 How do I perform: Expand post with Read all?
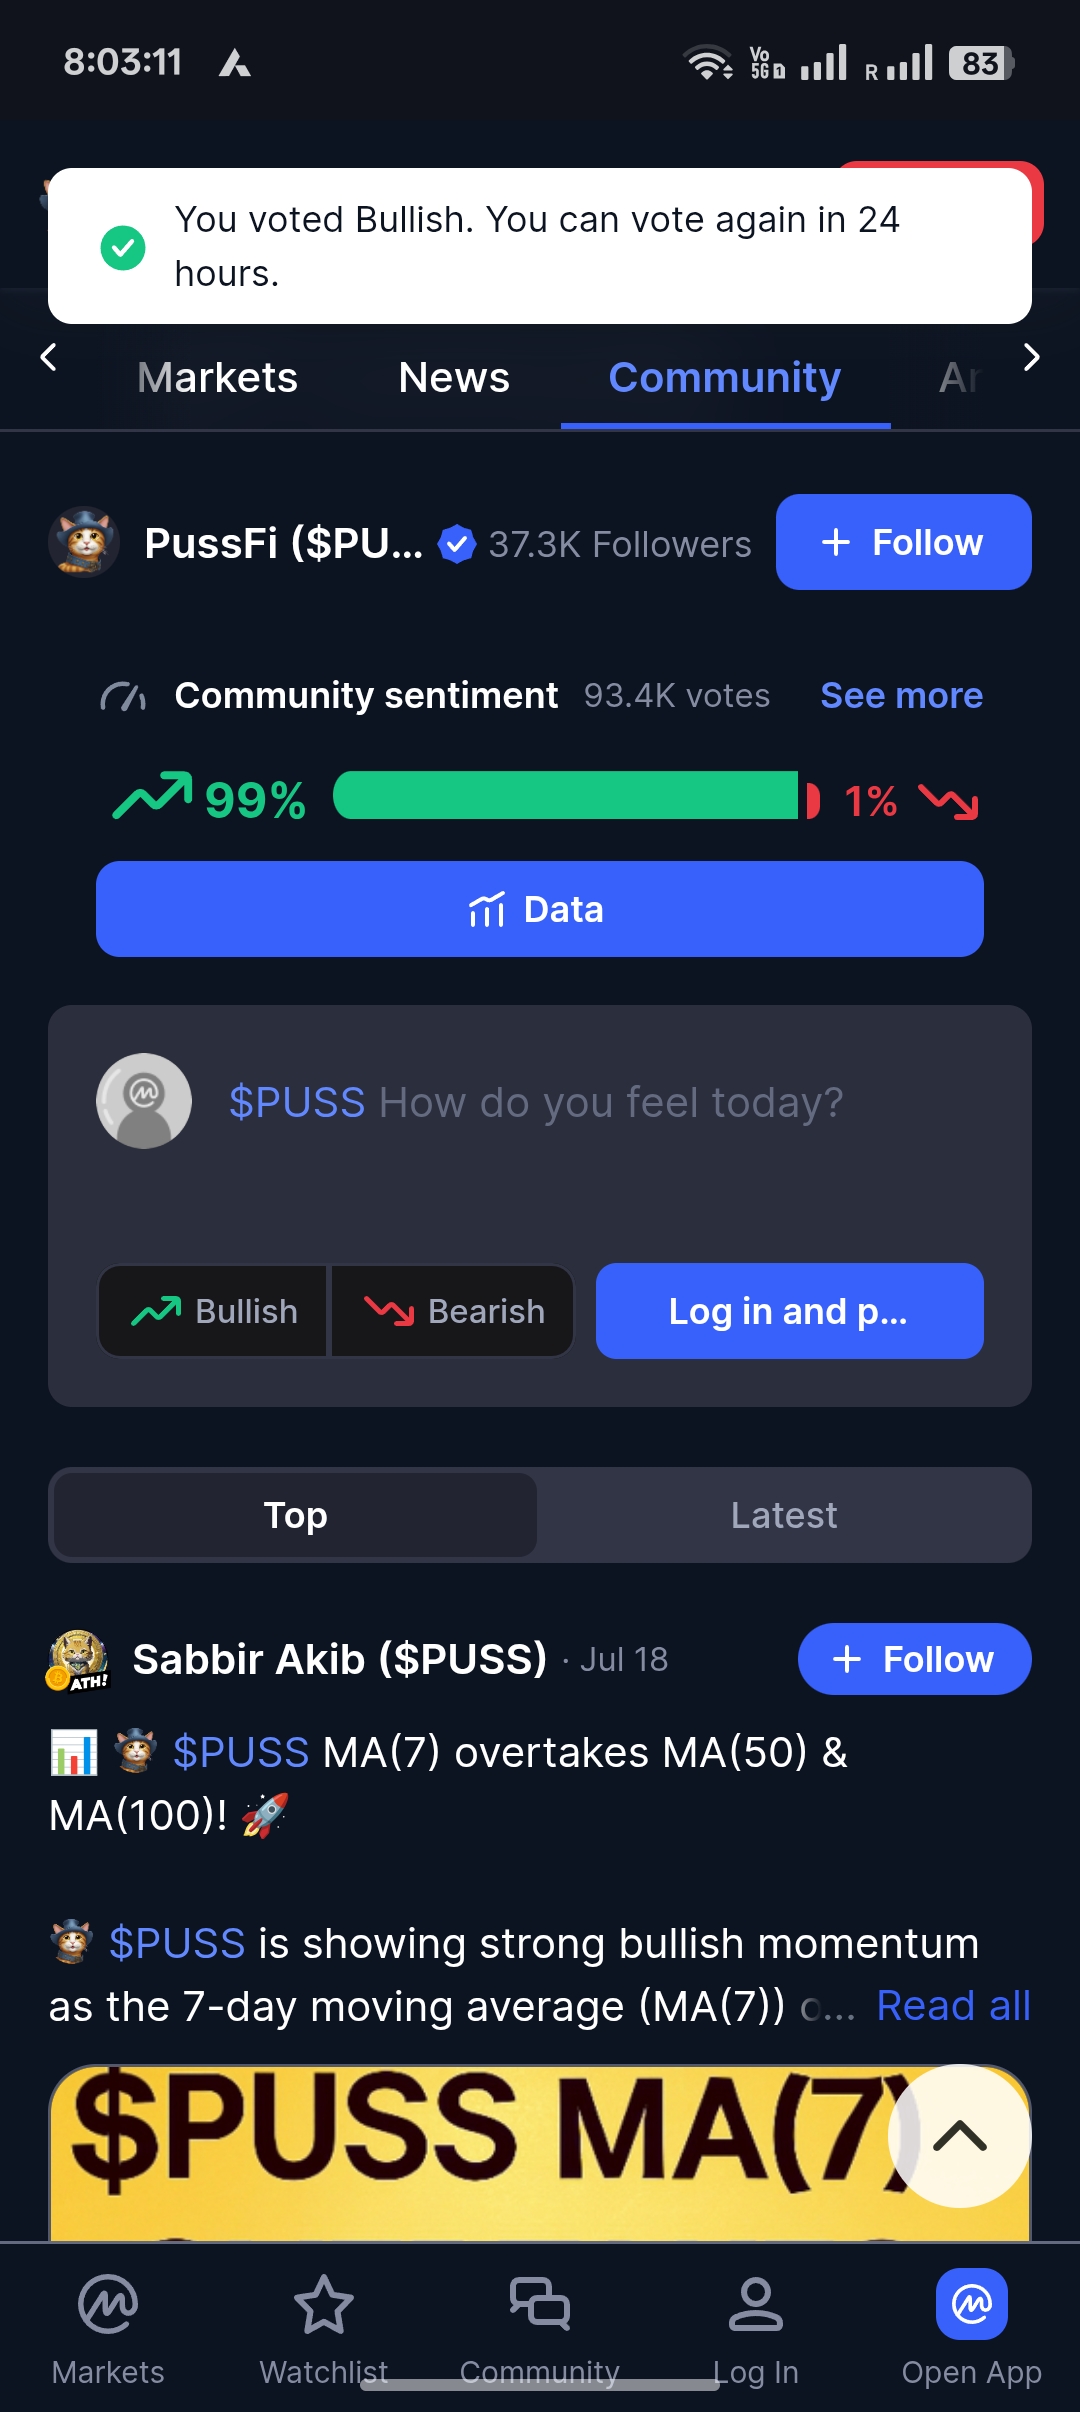click(x=953, y=2005)
